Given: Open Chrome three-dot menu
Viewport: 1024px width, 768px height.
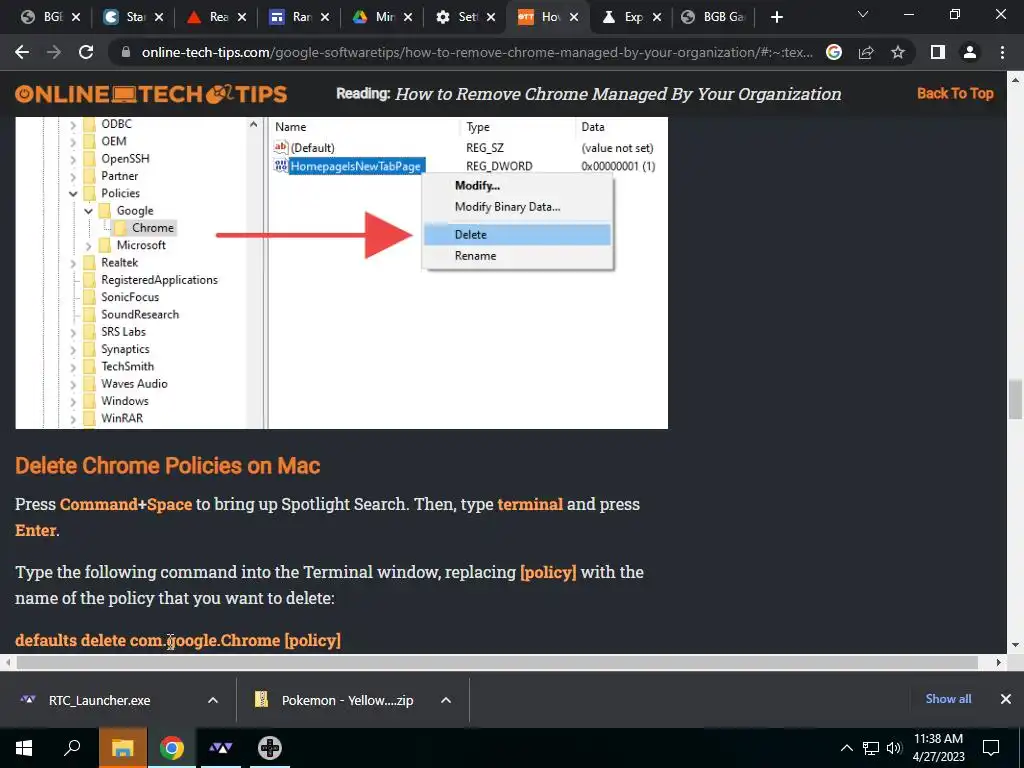Looking at the screenshot, I should tap(1002, 52).
